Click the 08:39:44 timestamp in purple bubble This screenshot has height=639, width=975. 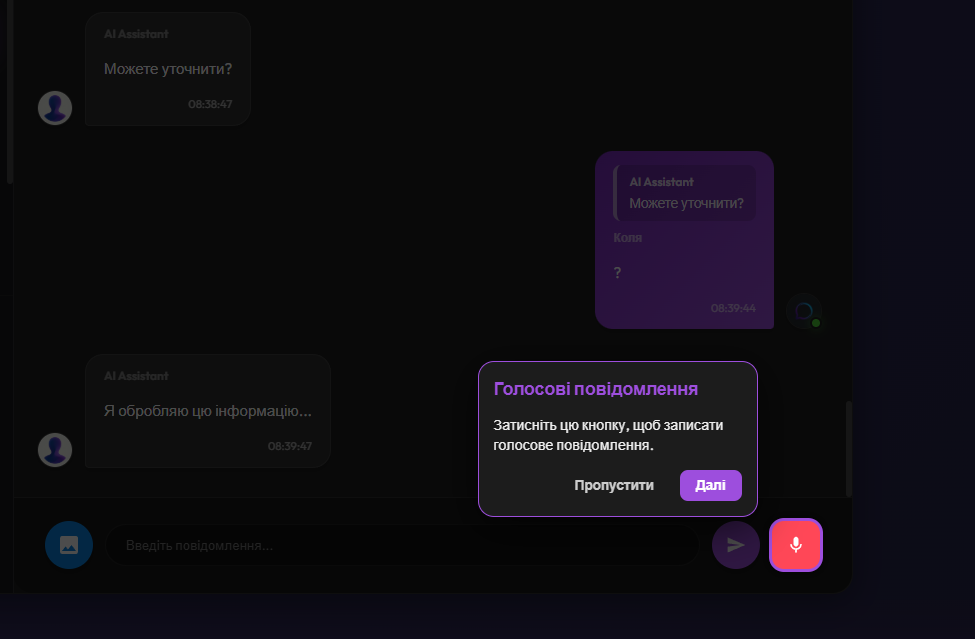click(x=733, y=308)
